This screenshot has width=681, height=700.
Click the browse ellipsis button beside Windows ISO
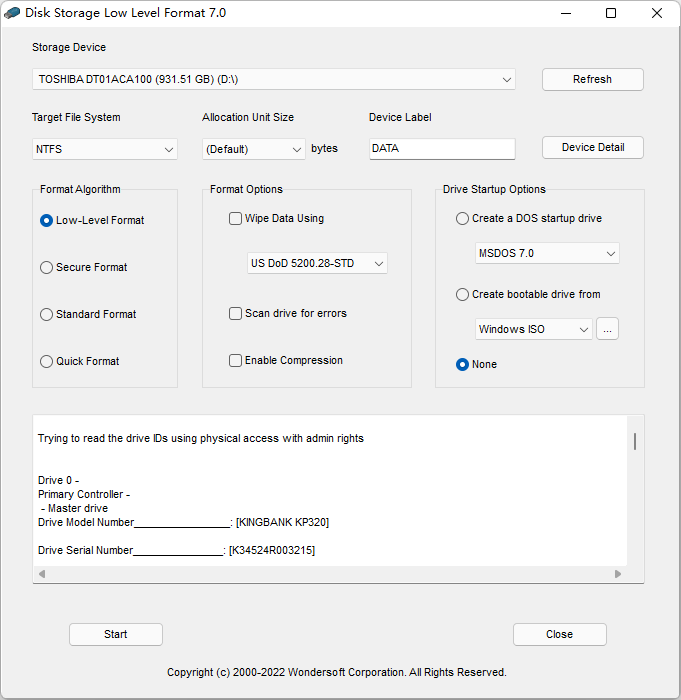tap(607, 329)
